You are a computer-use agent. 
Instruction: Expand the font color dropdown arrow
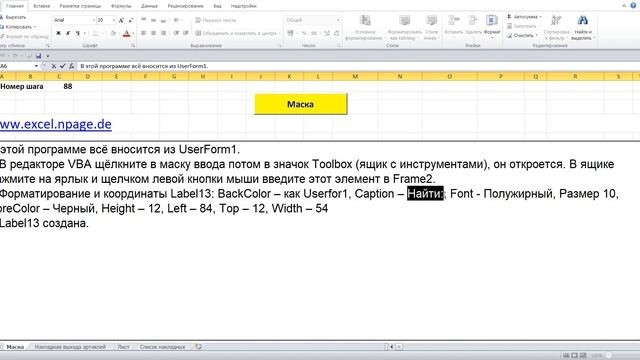[133, 33]
